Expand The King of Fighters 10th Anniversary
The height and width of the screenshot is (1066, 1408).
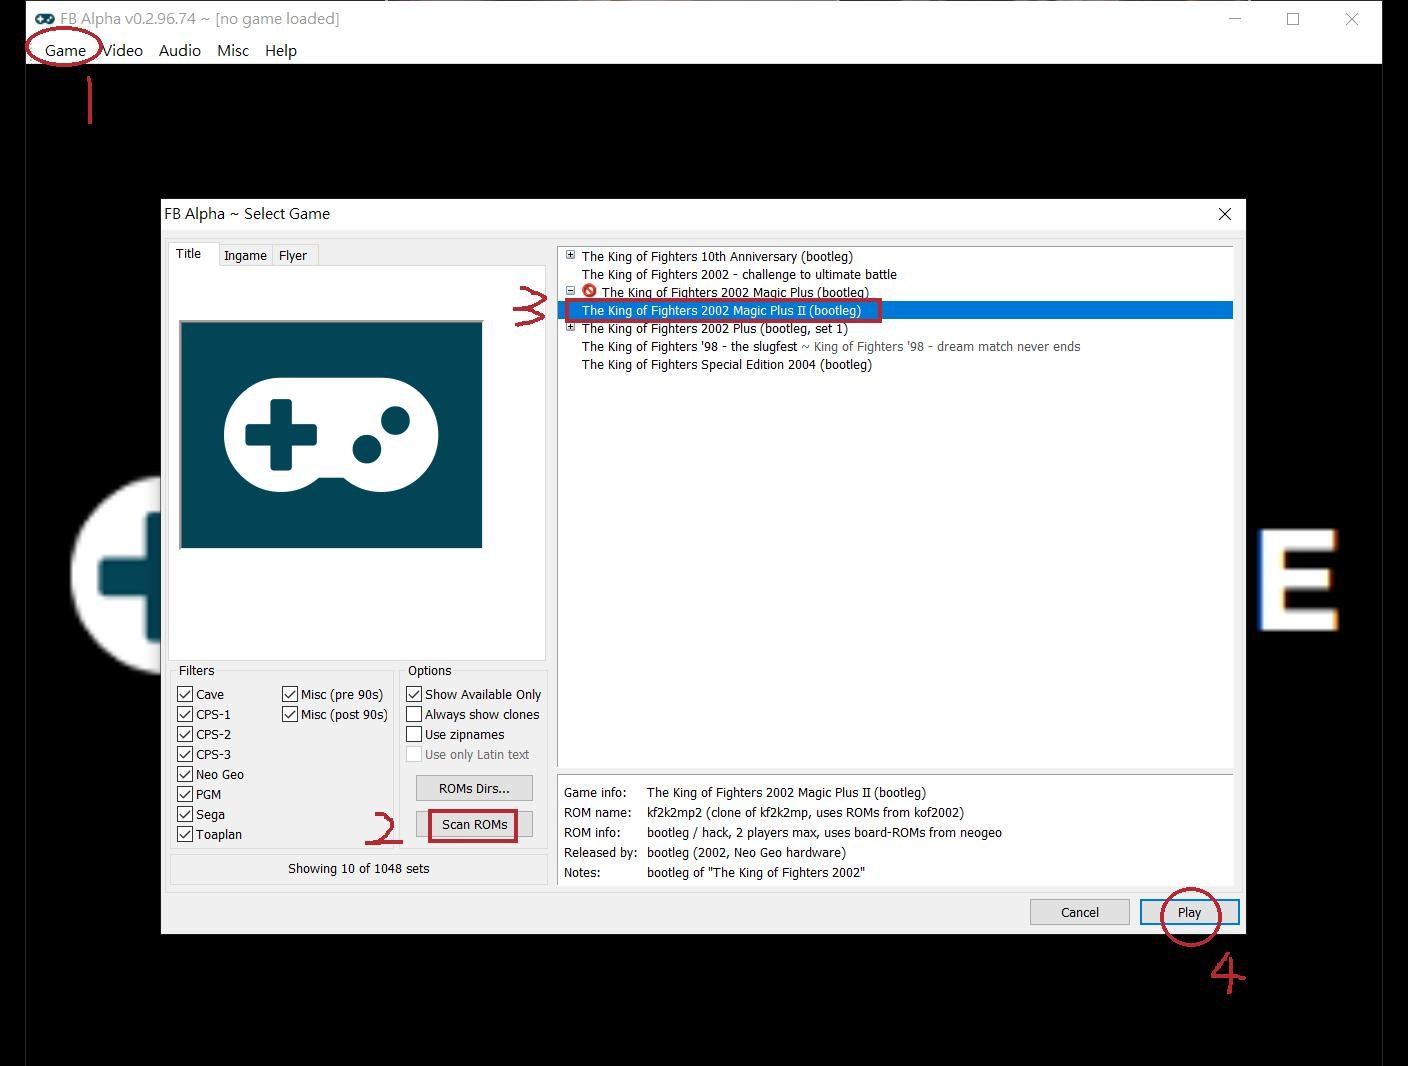tap(571, 255)
